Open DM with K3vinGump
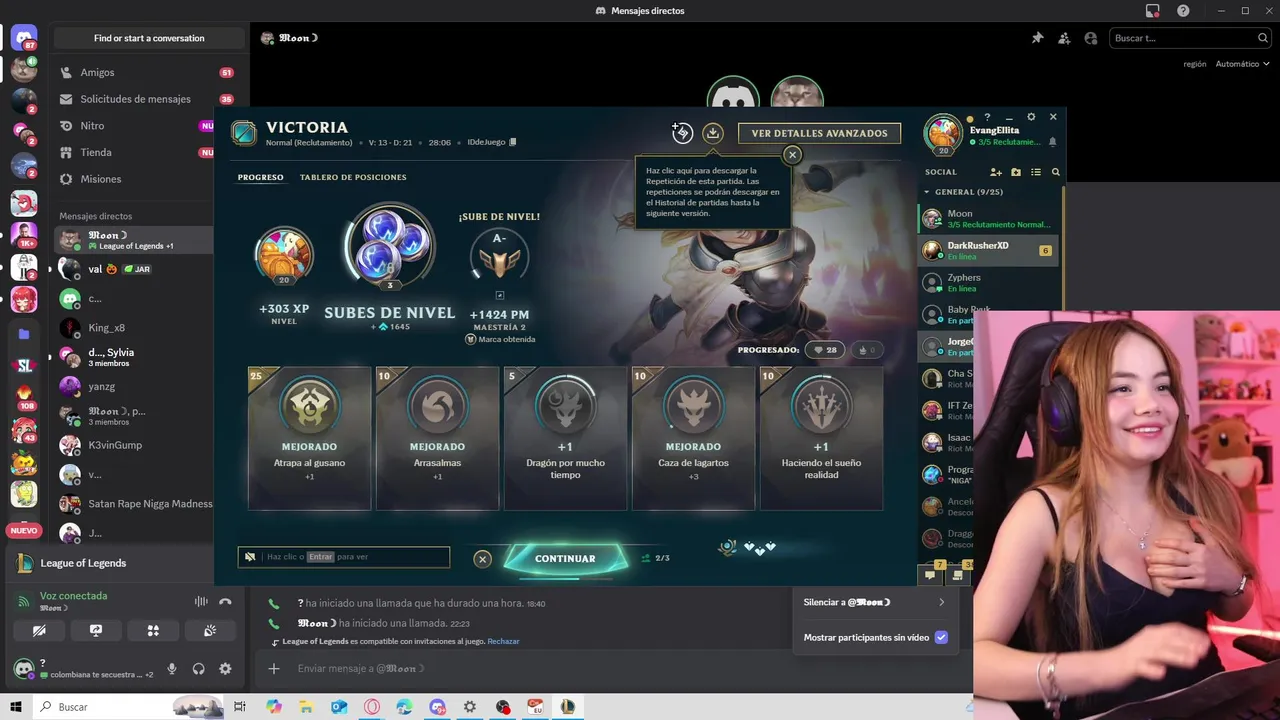This screenshot has height=720, width=1280. tap(133, 445)
